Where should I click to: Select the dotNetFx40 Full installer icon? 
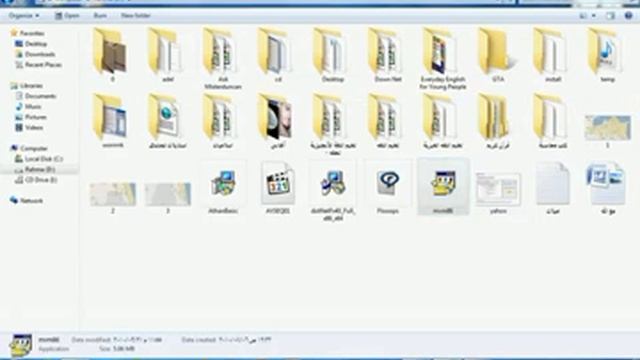[333, 191]
